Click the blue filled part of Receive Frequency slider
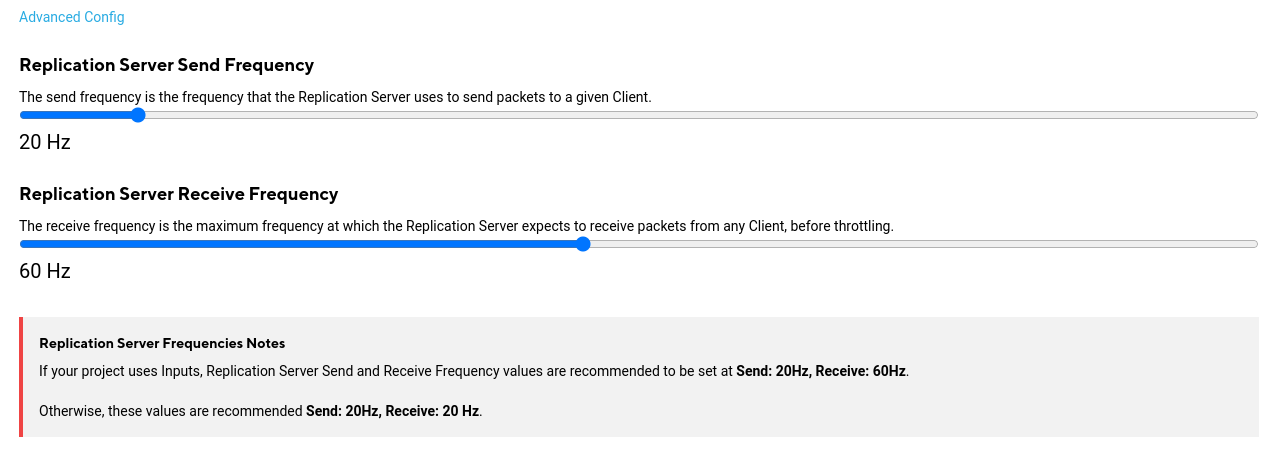The height and width of the screenshot is (460, 1284). (300, 244)
